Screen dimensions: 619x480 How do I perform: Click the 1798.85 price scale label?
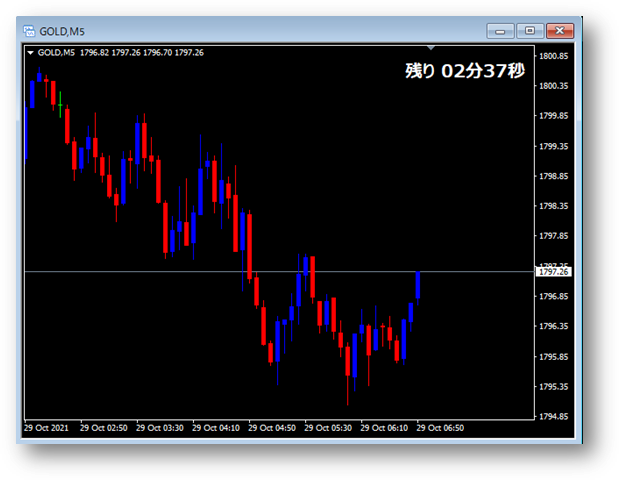point(553,176)
